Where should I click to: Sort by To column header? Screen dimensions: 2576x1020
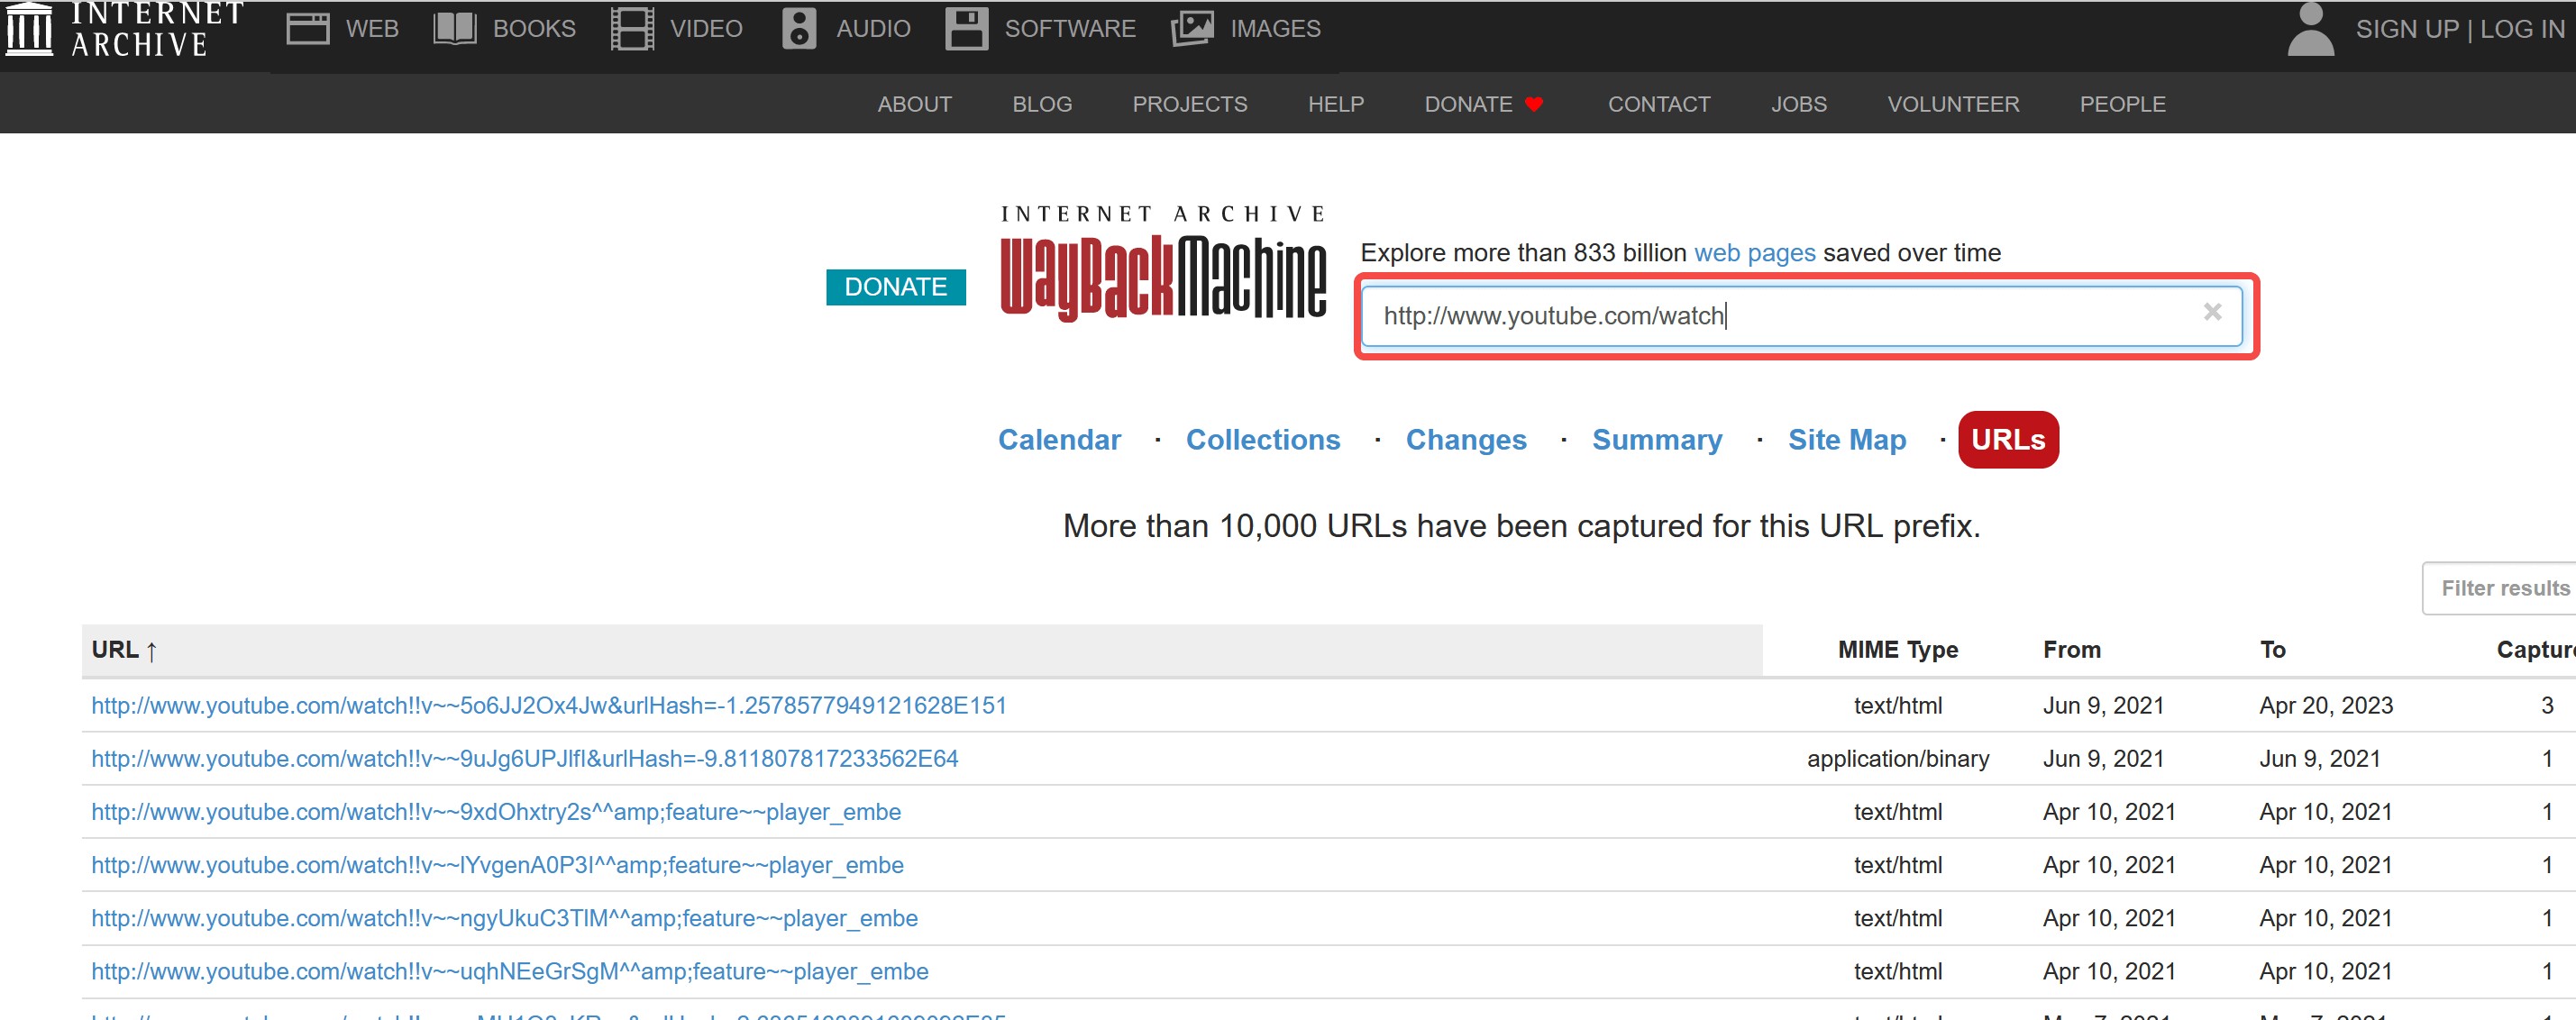pos(2272,650)
